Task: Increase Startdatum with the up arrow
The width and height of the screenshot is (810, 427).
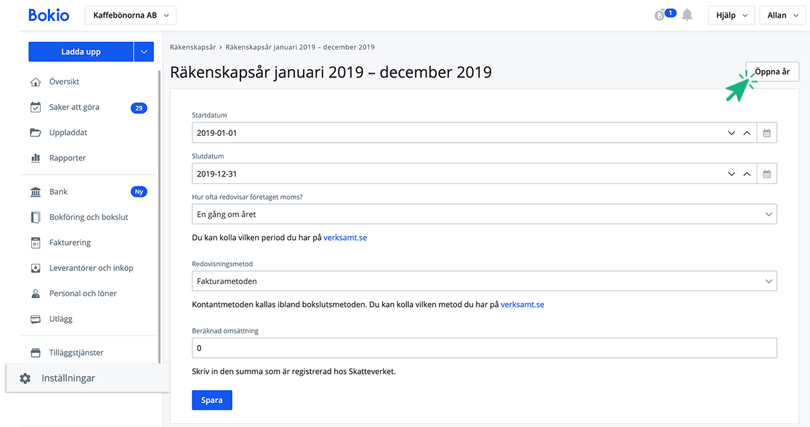Action: point(746,133)
